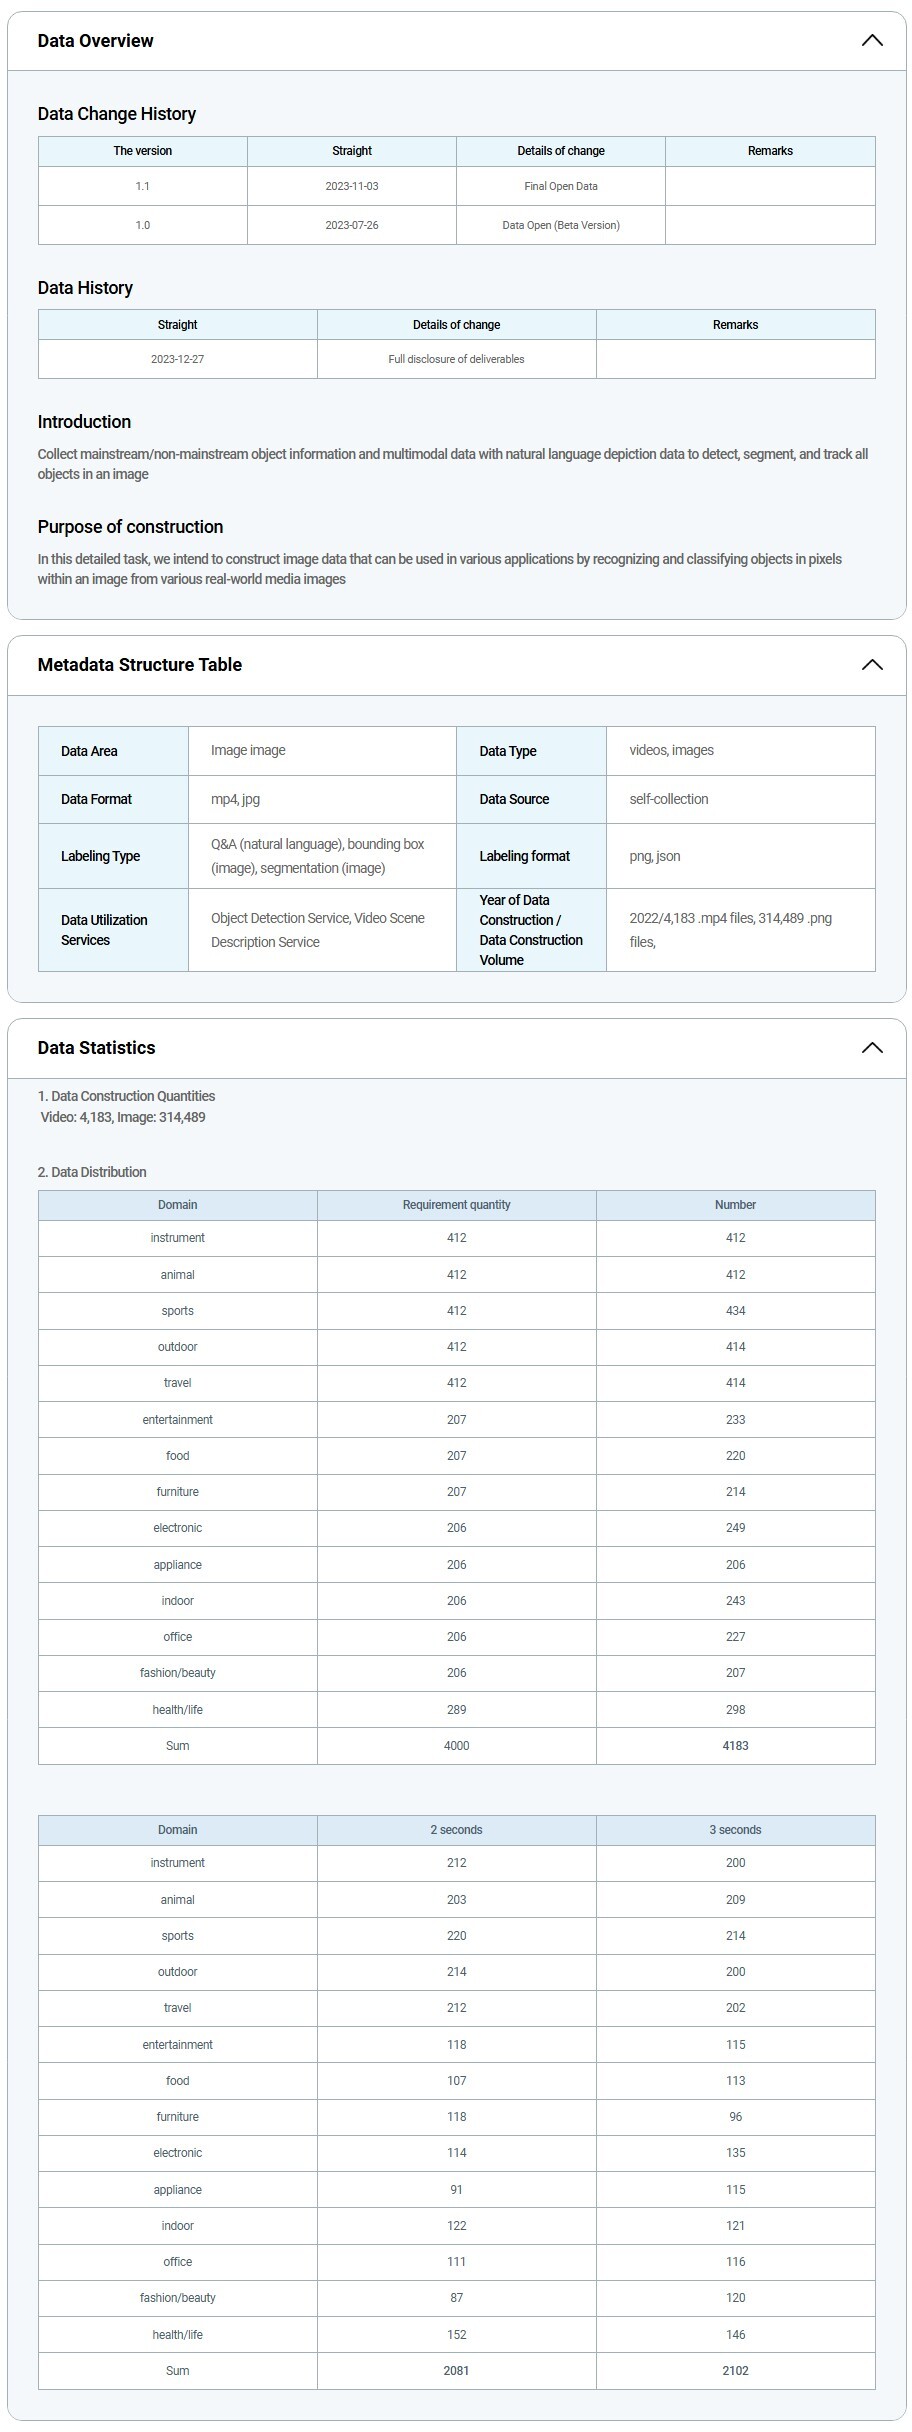Click the version 1.1 date 2023-11-03
Image resolution: width=912 pixels, height=2432 pixels.
(351, 186)
